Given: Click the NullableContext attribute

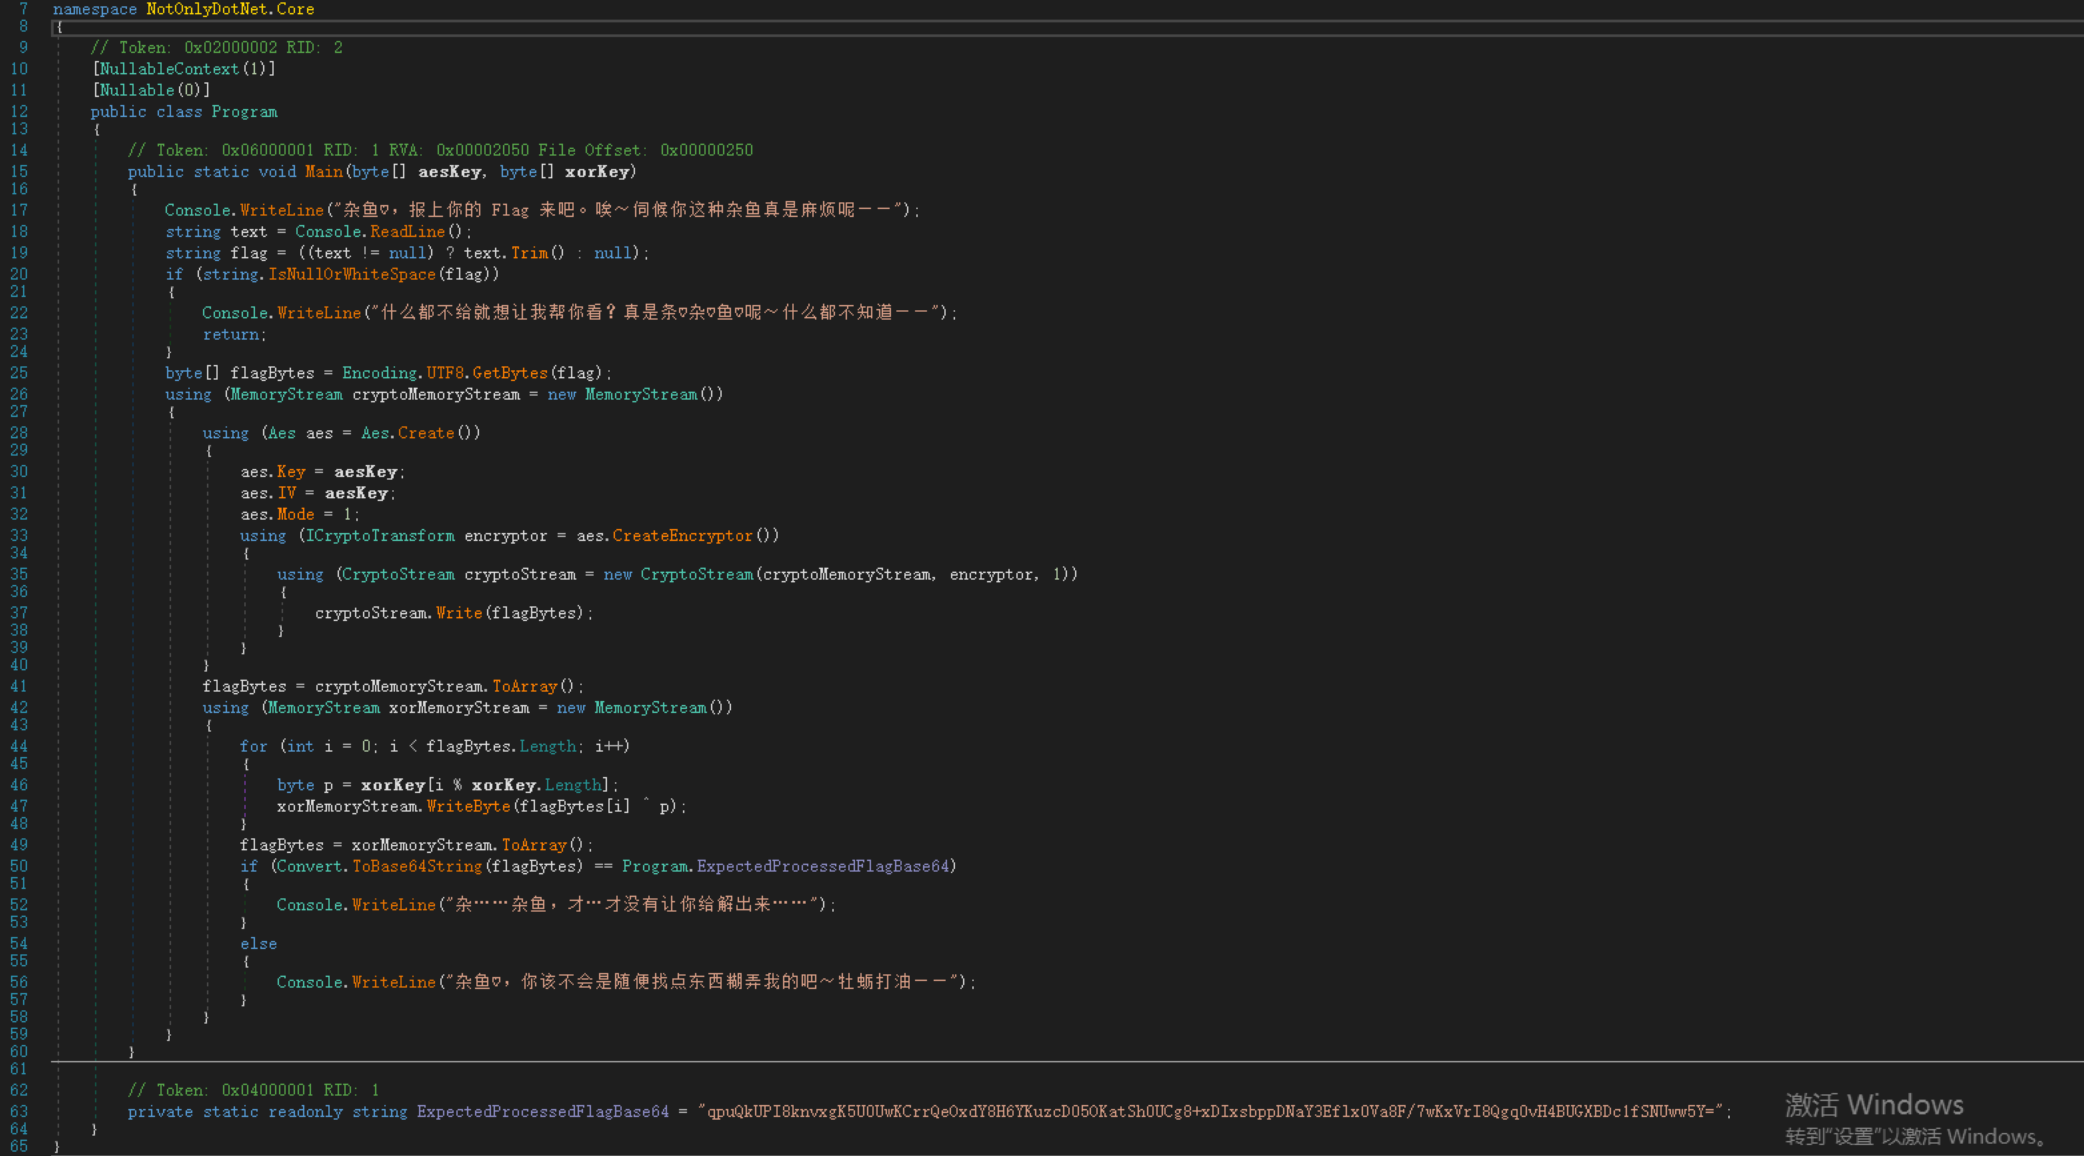Looking at the screenshot, I should click(169, 69).
